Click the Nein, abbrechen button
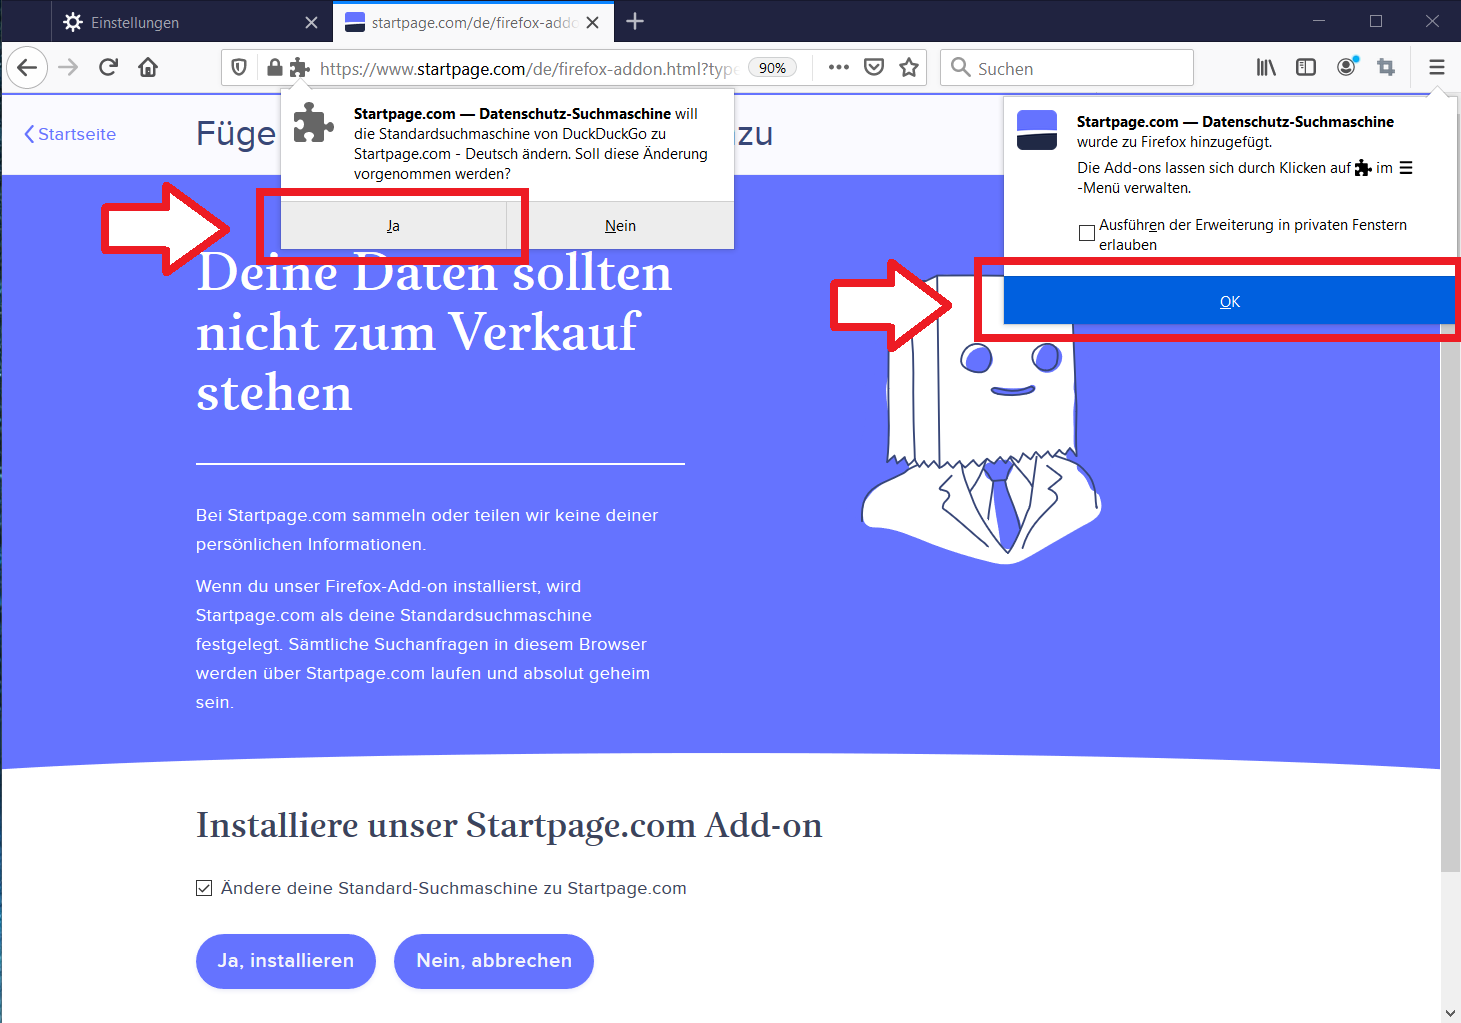 [x=494, y=961]
